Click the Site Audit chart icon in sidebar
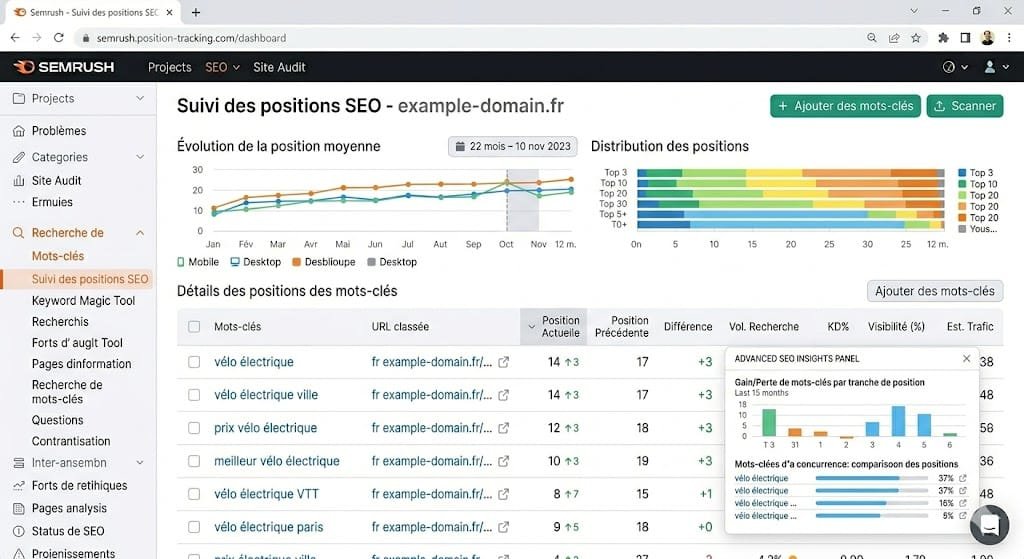 (19, 180)
